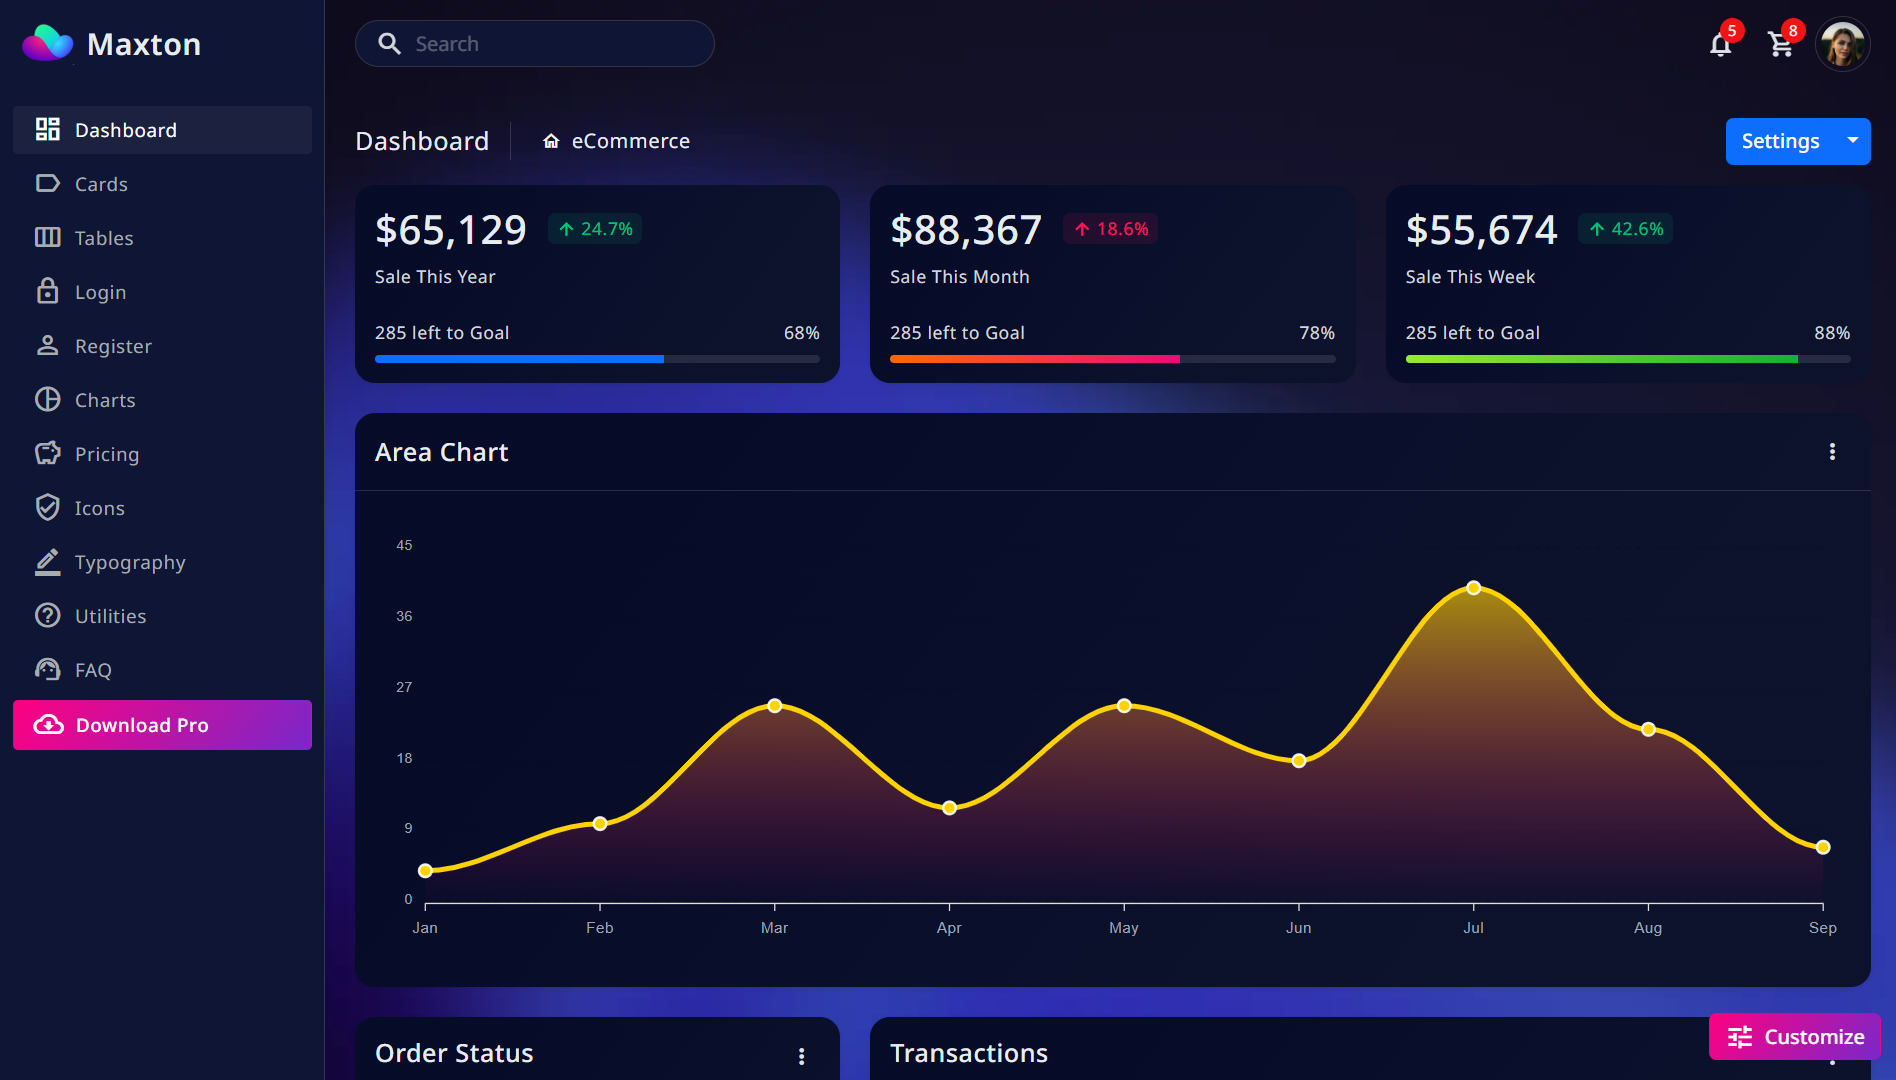Expand the Settings button dropdown arrow

click(1853, 141)
